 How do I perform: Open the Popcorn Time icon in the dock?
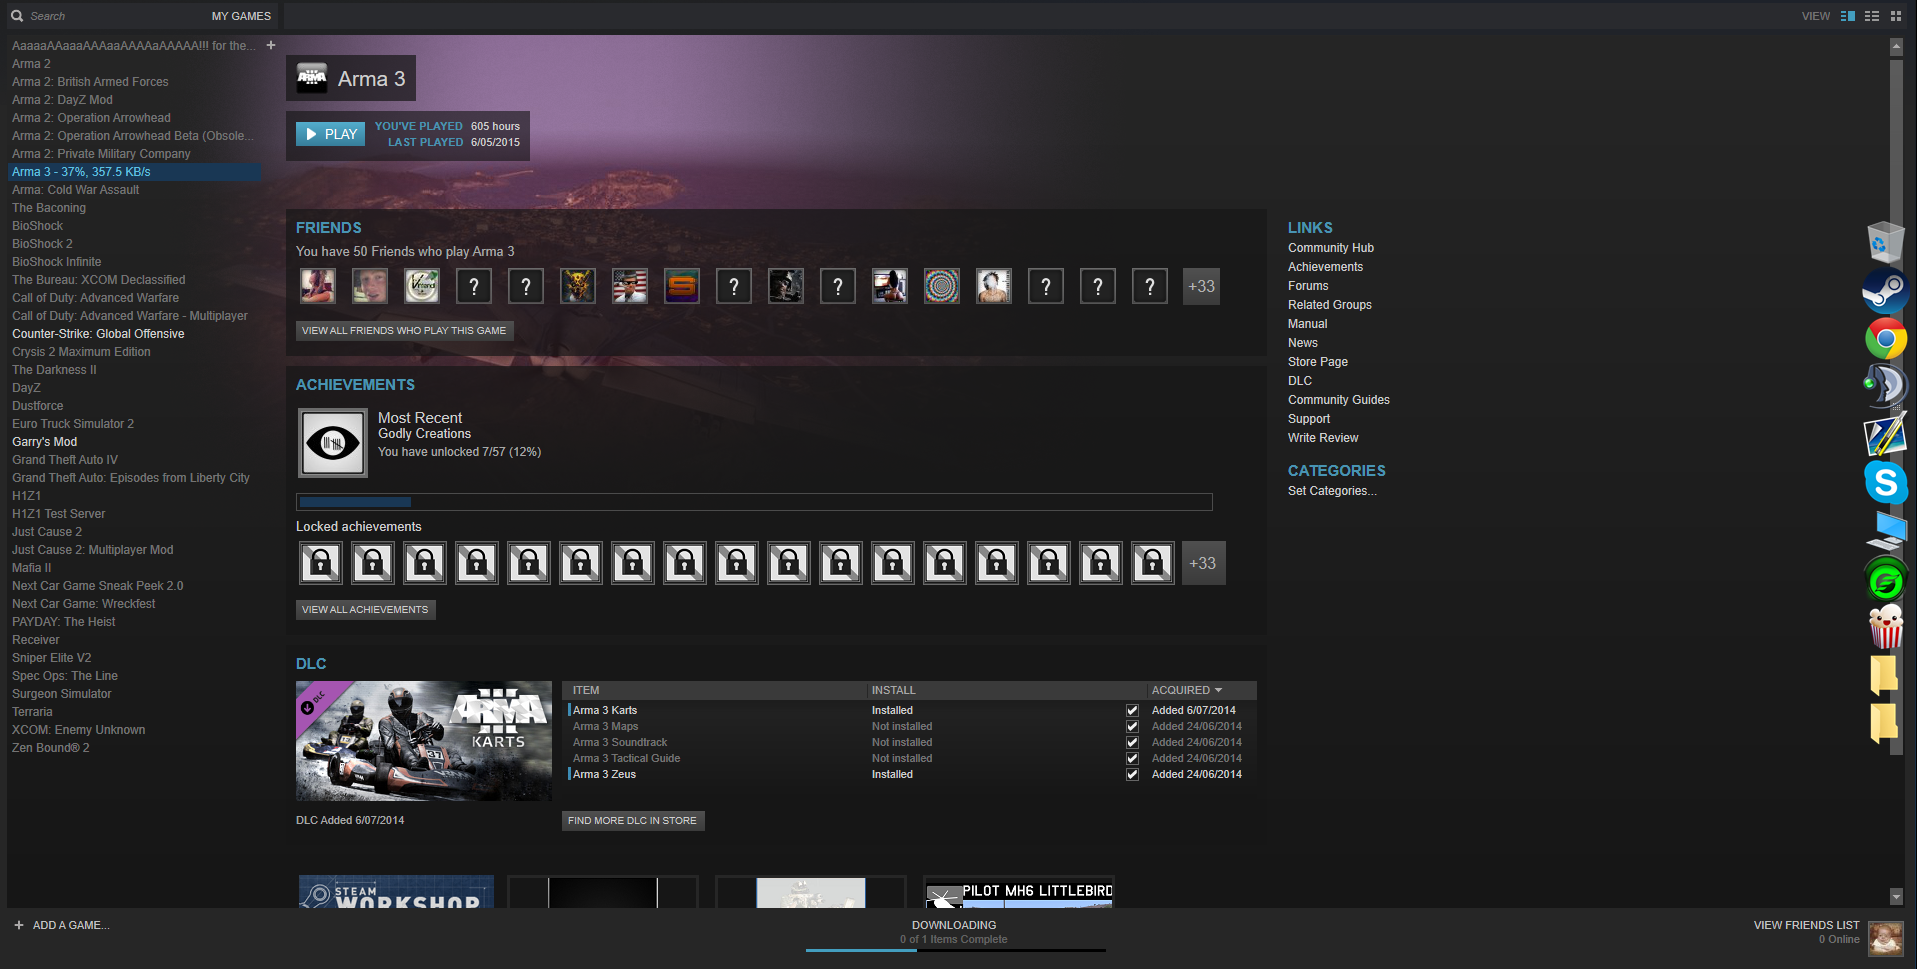[x=1886, y=627]
